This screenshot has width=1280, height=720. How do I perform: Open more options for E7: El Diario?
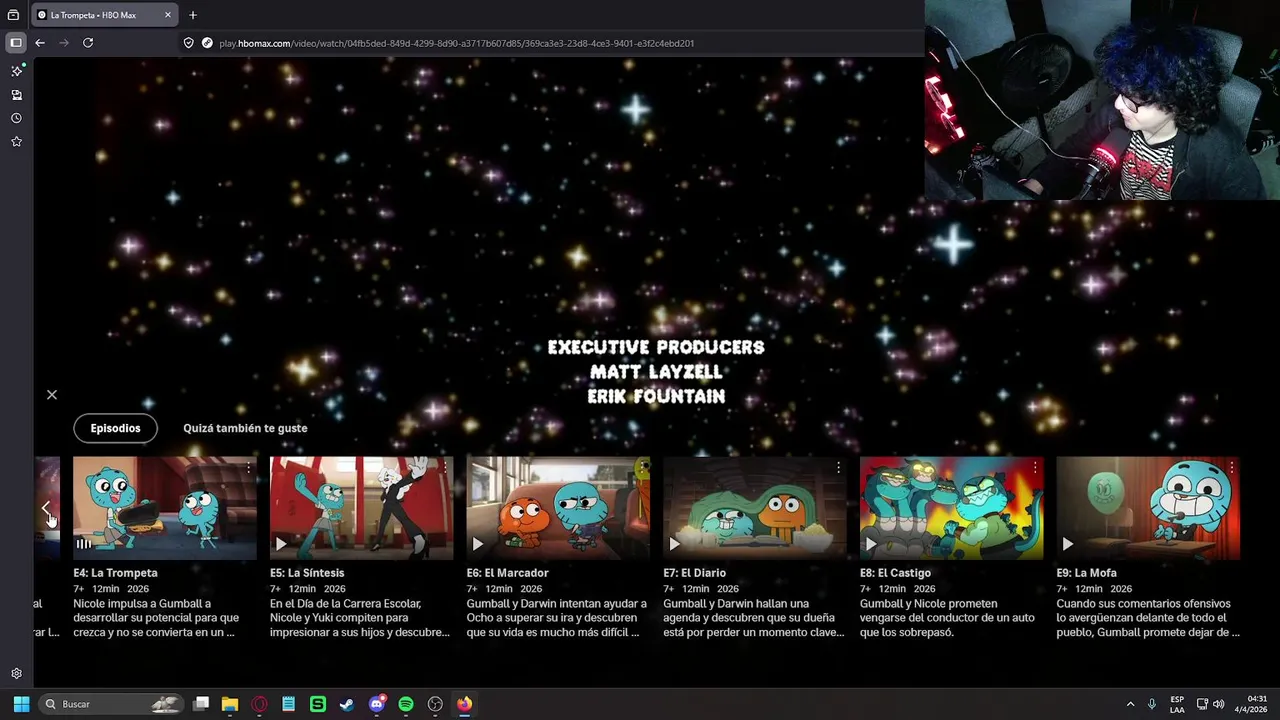coord(838,468)
